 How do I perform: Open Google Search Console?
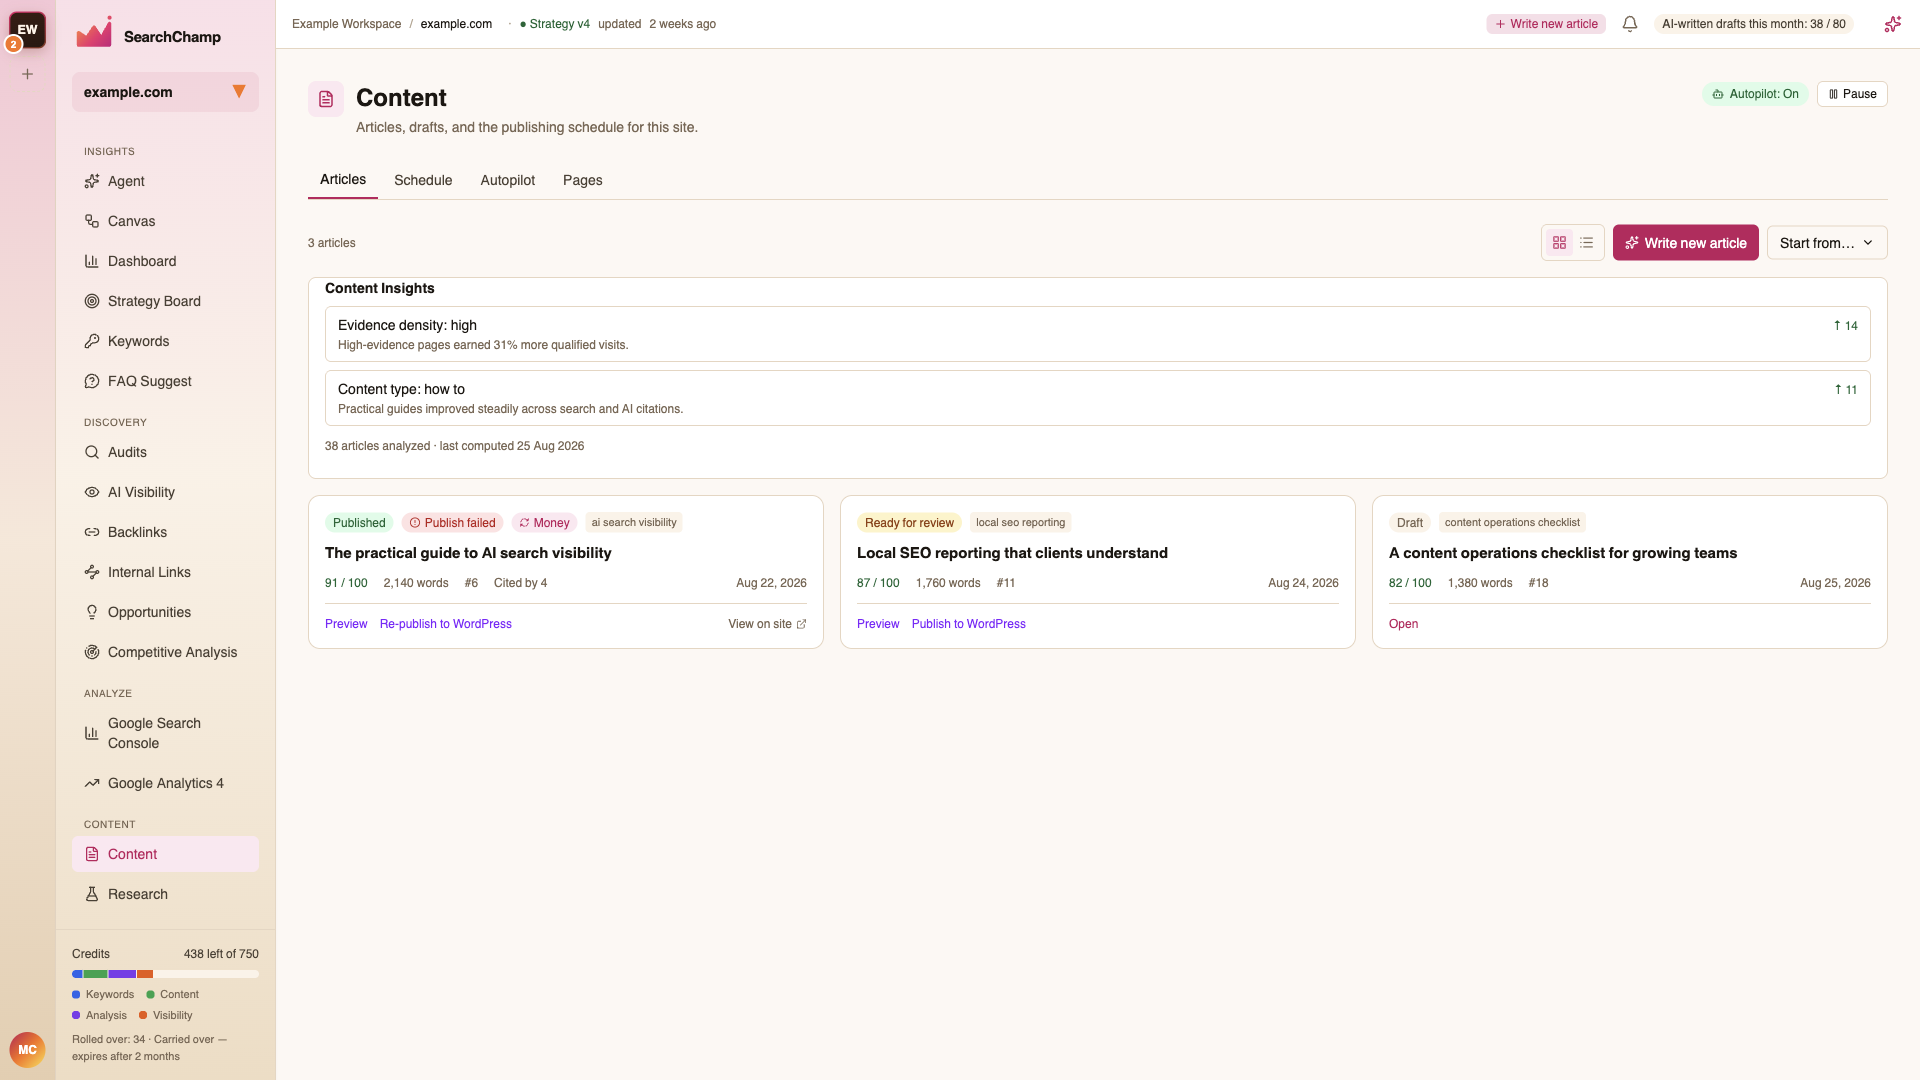tap(165, 733)
